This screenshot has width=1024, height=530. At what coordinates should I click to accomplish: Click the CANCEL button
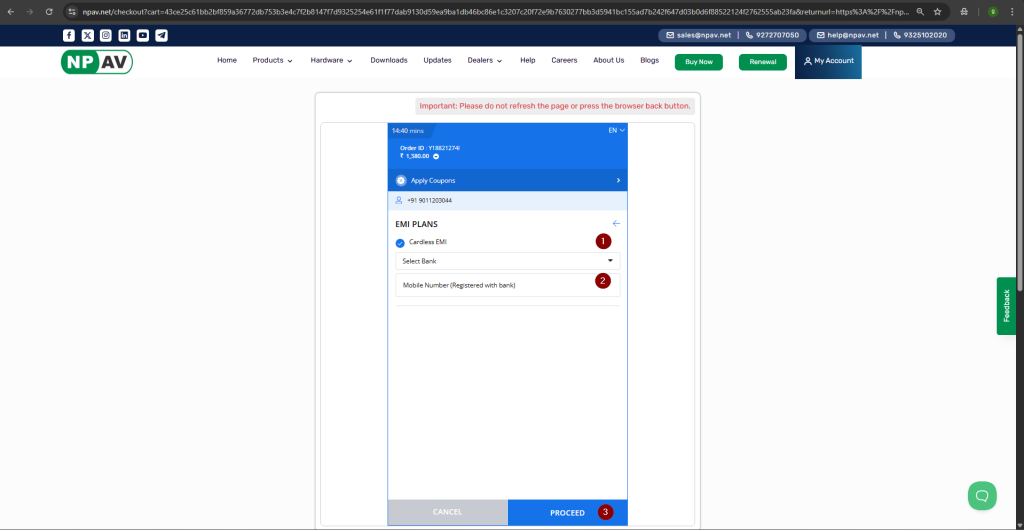point(447,512)
